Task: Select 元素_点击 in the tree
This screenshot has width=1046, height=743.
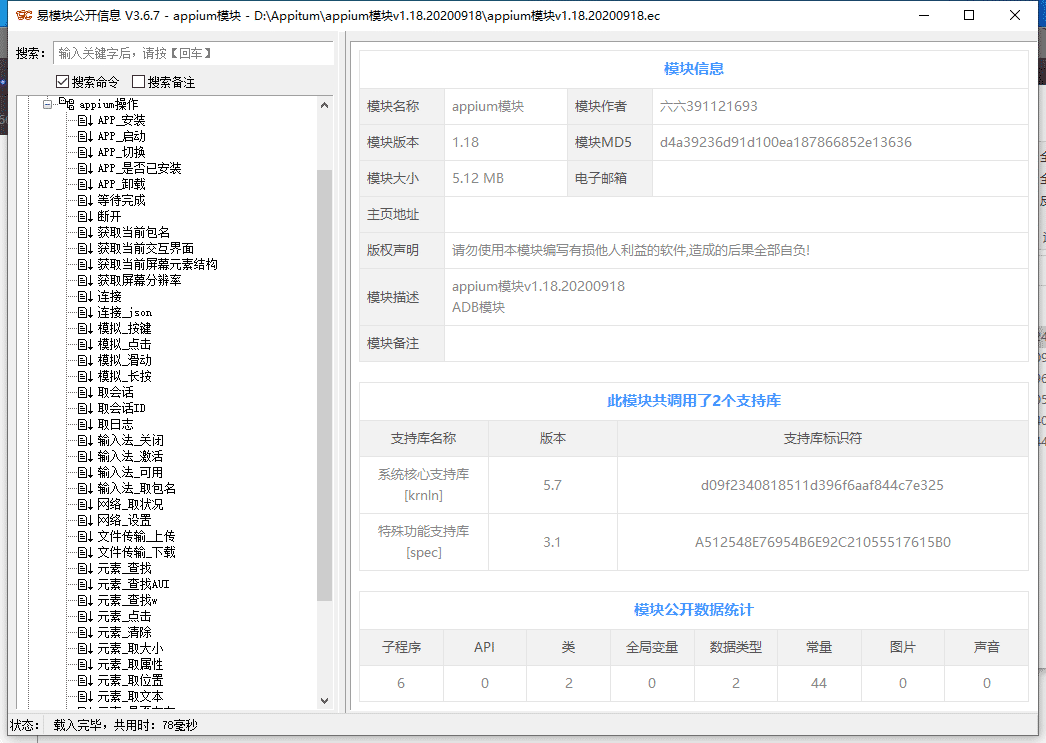Action: pyautogui.click(x=124, y=616)
